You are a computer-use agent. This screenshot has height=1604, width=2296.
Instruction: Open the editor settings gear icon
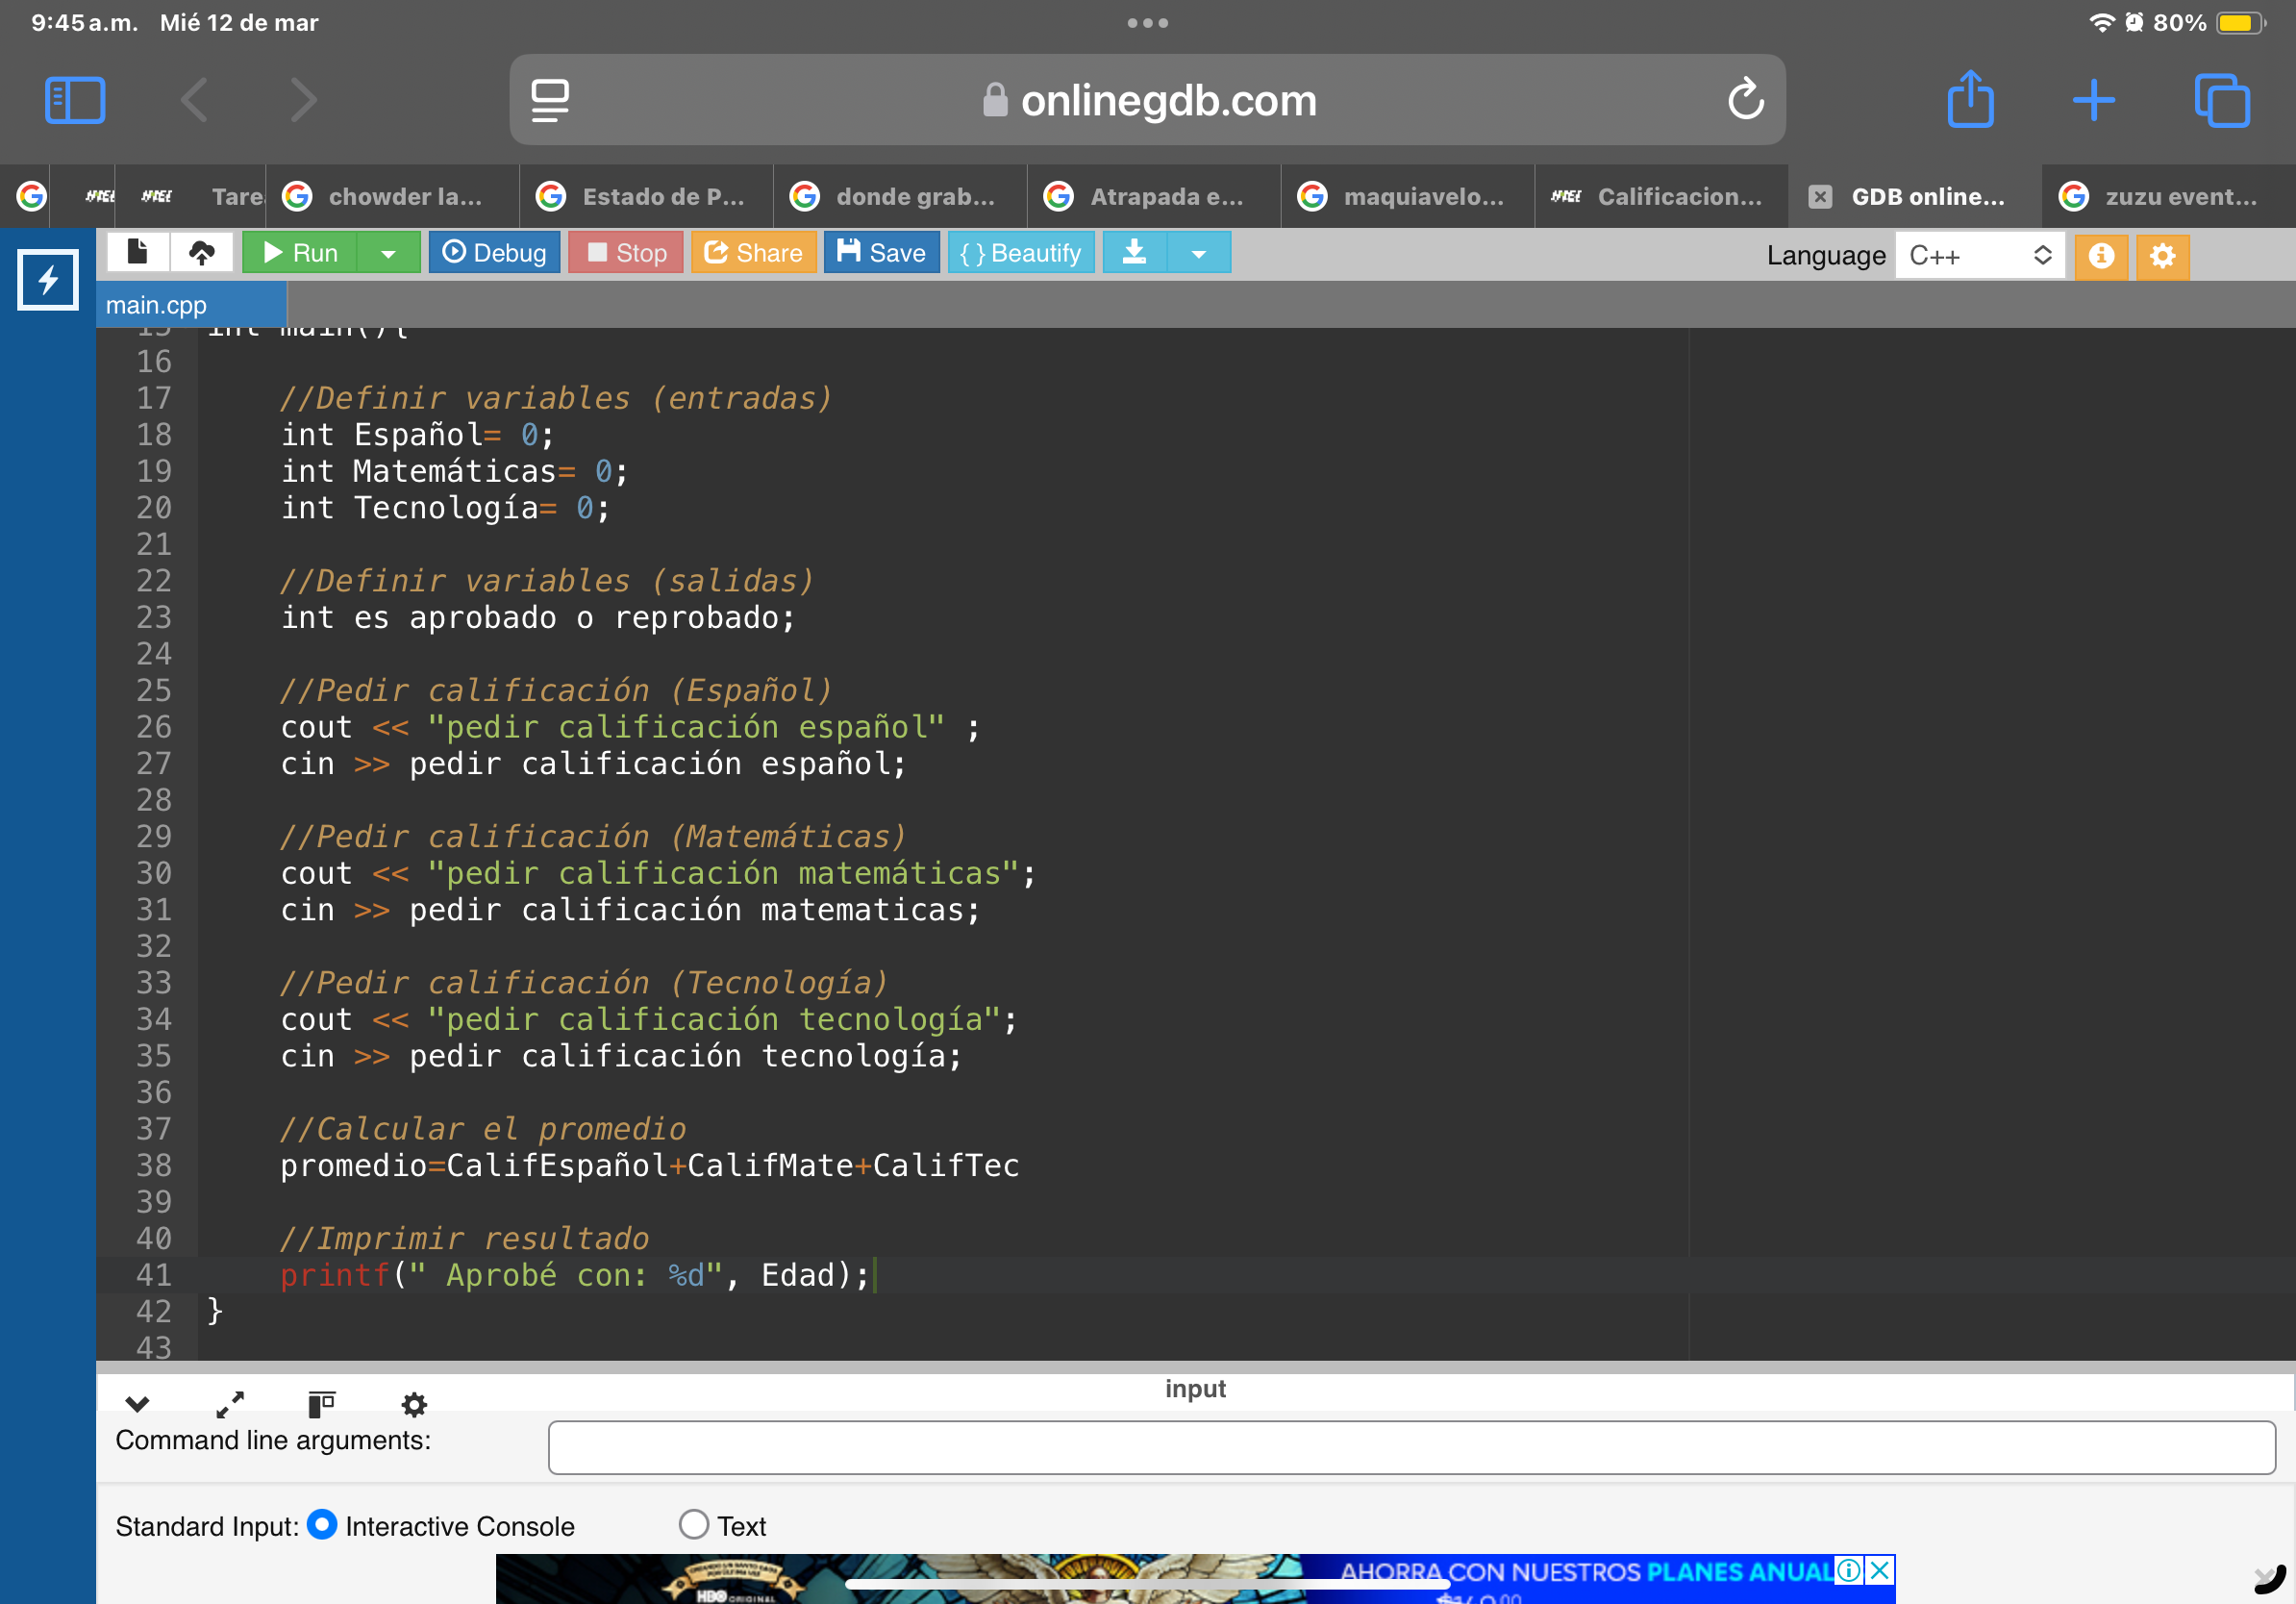pos(2162,256)
